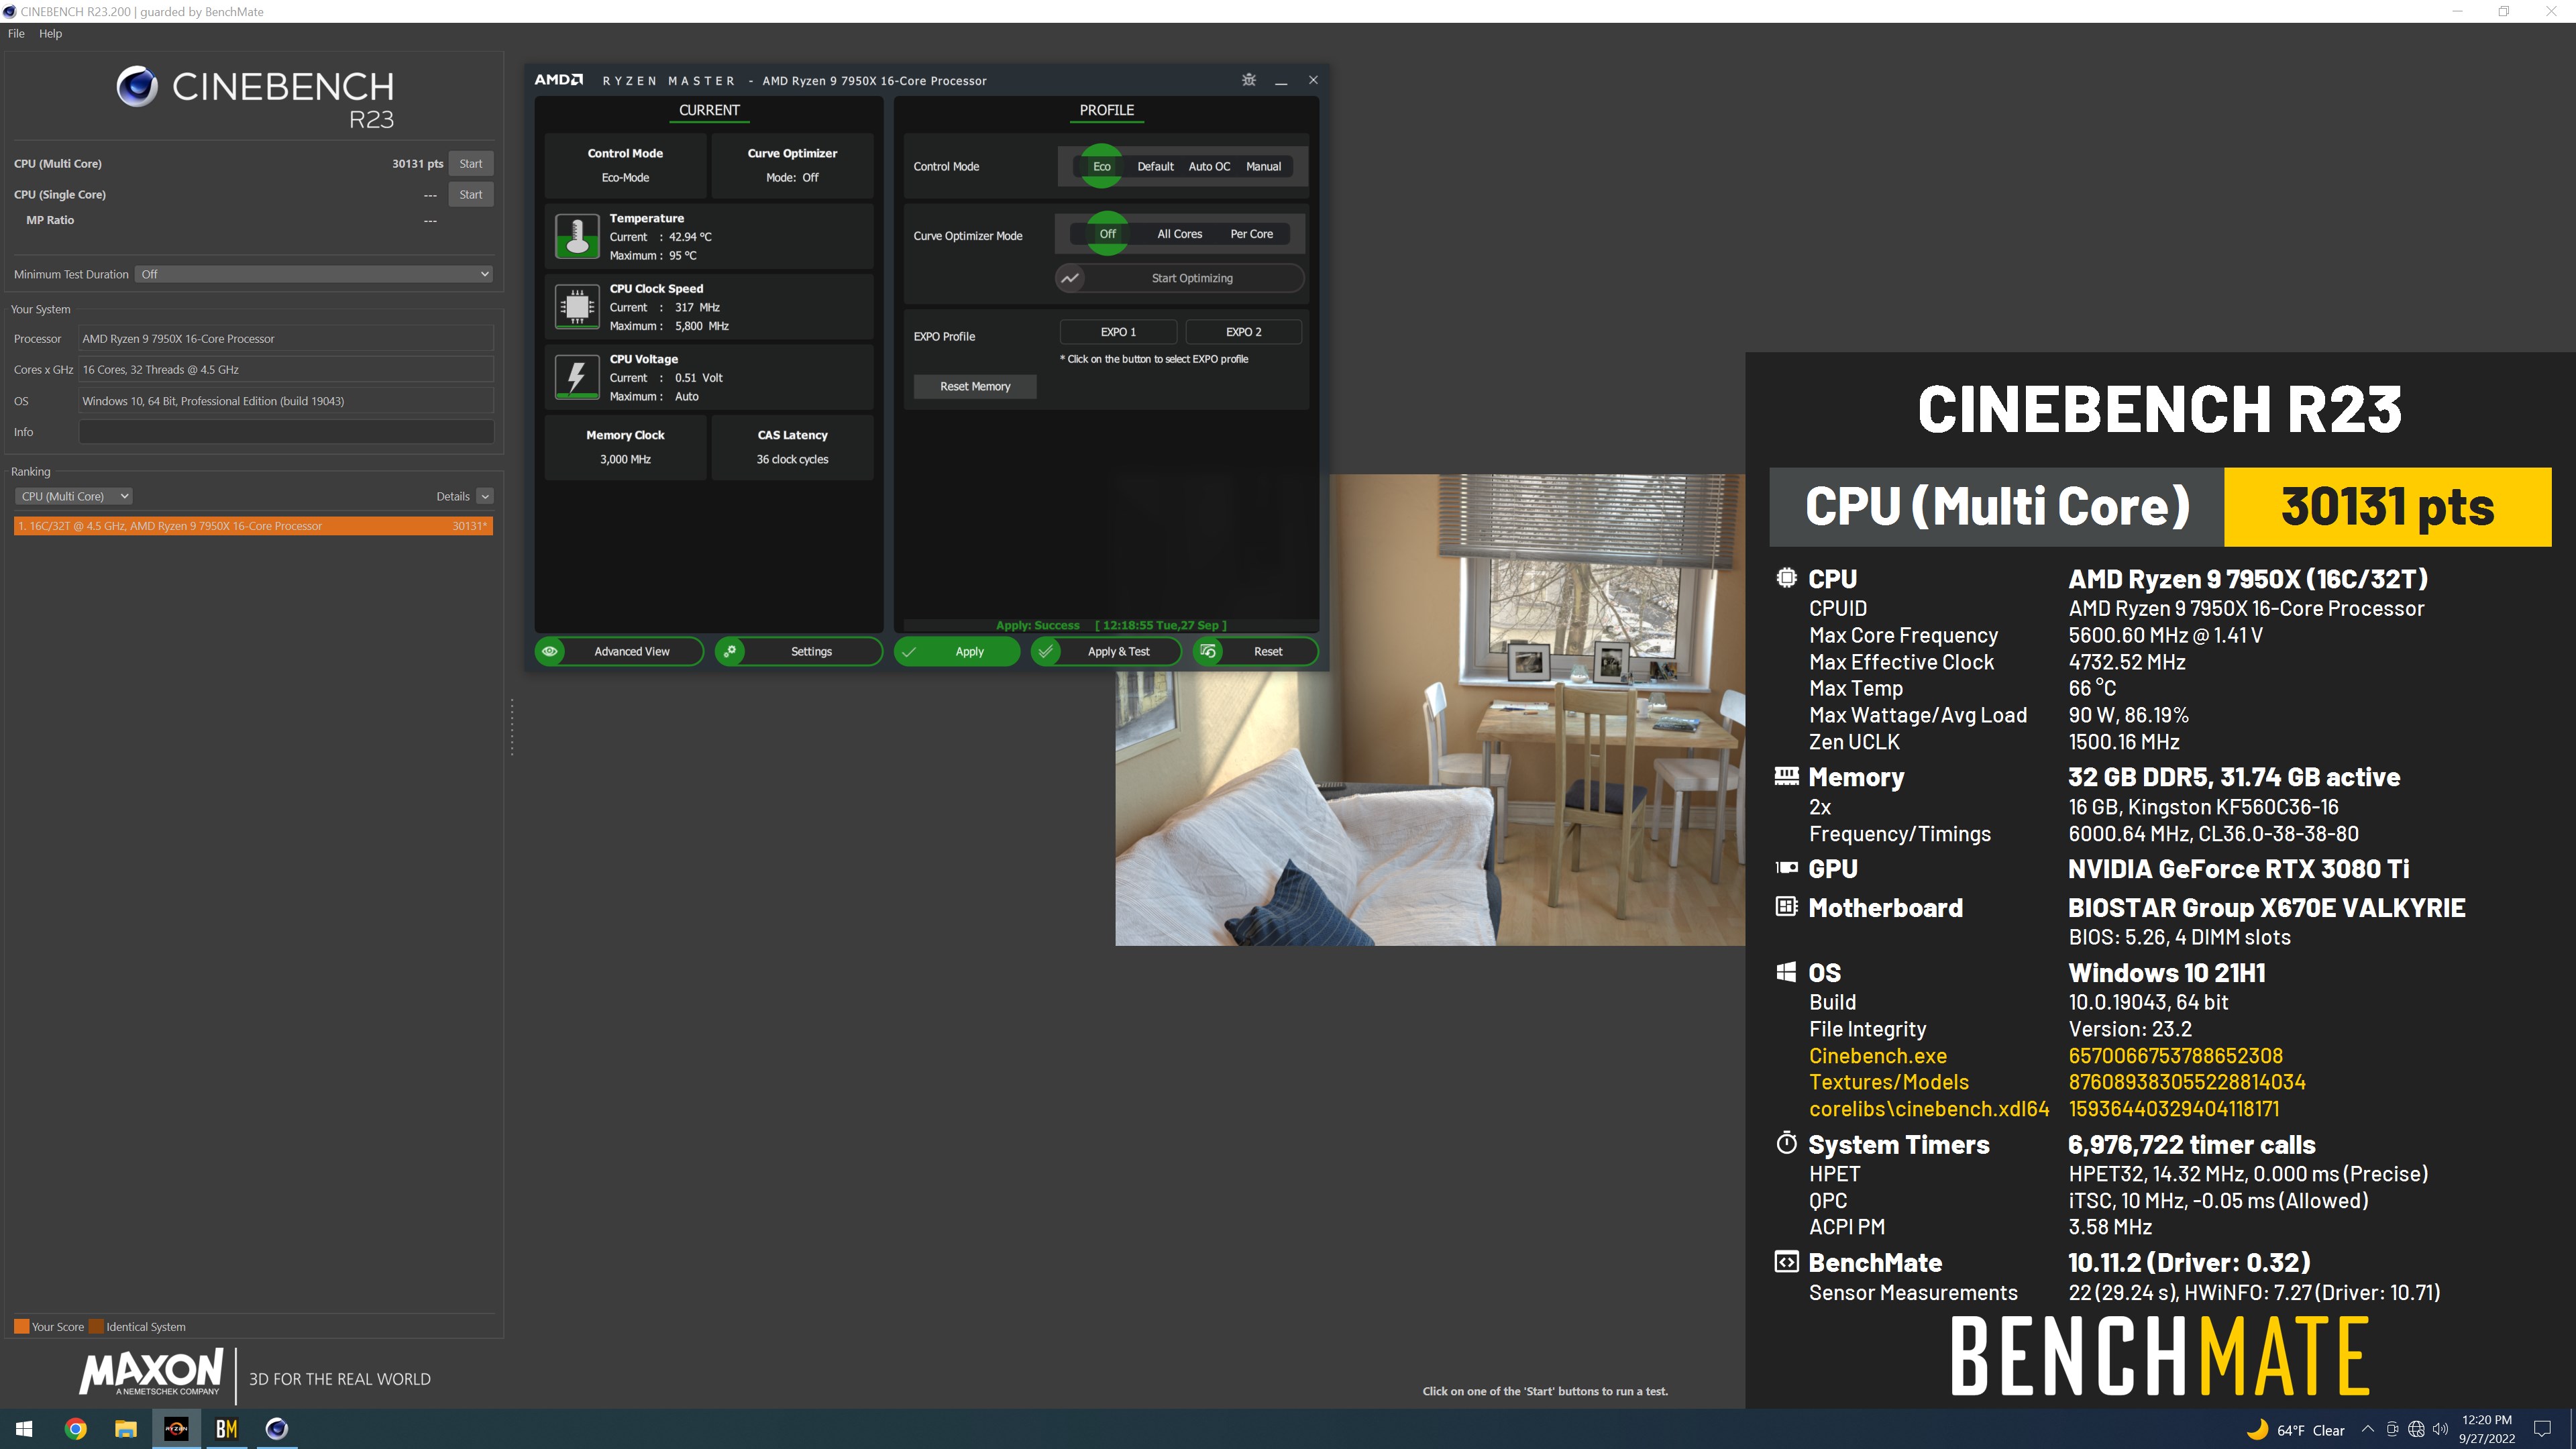This screenshot has width=2576, height=1449.
Task: Click the Reset circular arrow icon
Action: [1208, 651]
